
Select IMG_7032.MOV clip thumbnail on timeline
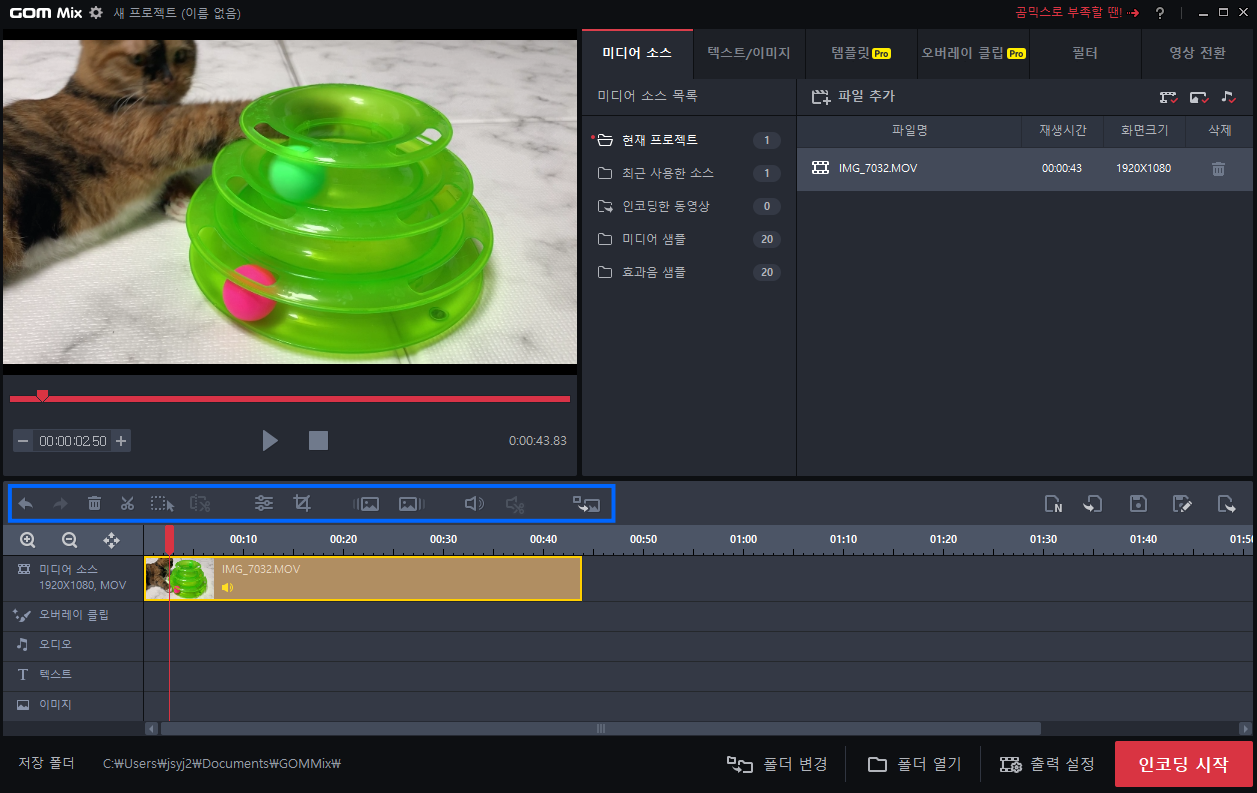pyautogui.click(x=180, y=579)
